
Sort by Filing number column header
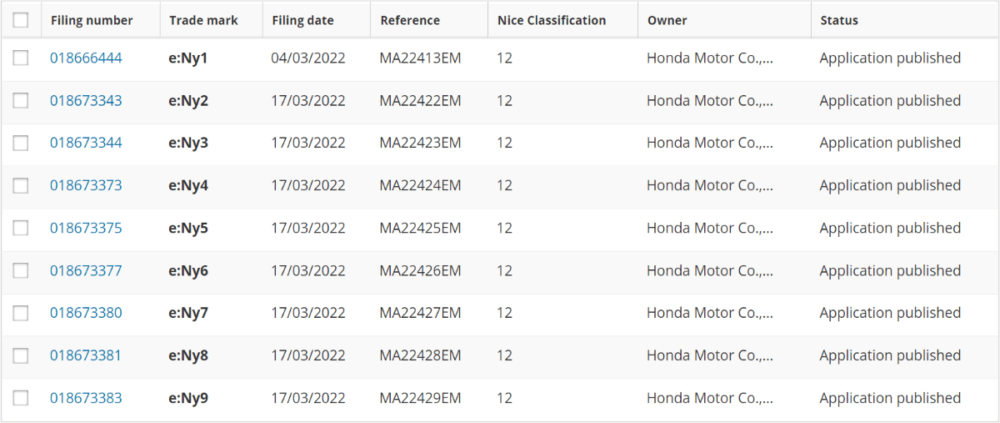pos(91,20)
